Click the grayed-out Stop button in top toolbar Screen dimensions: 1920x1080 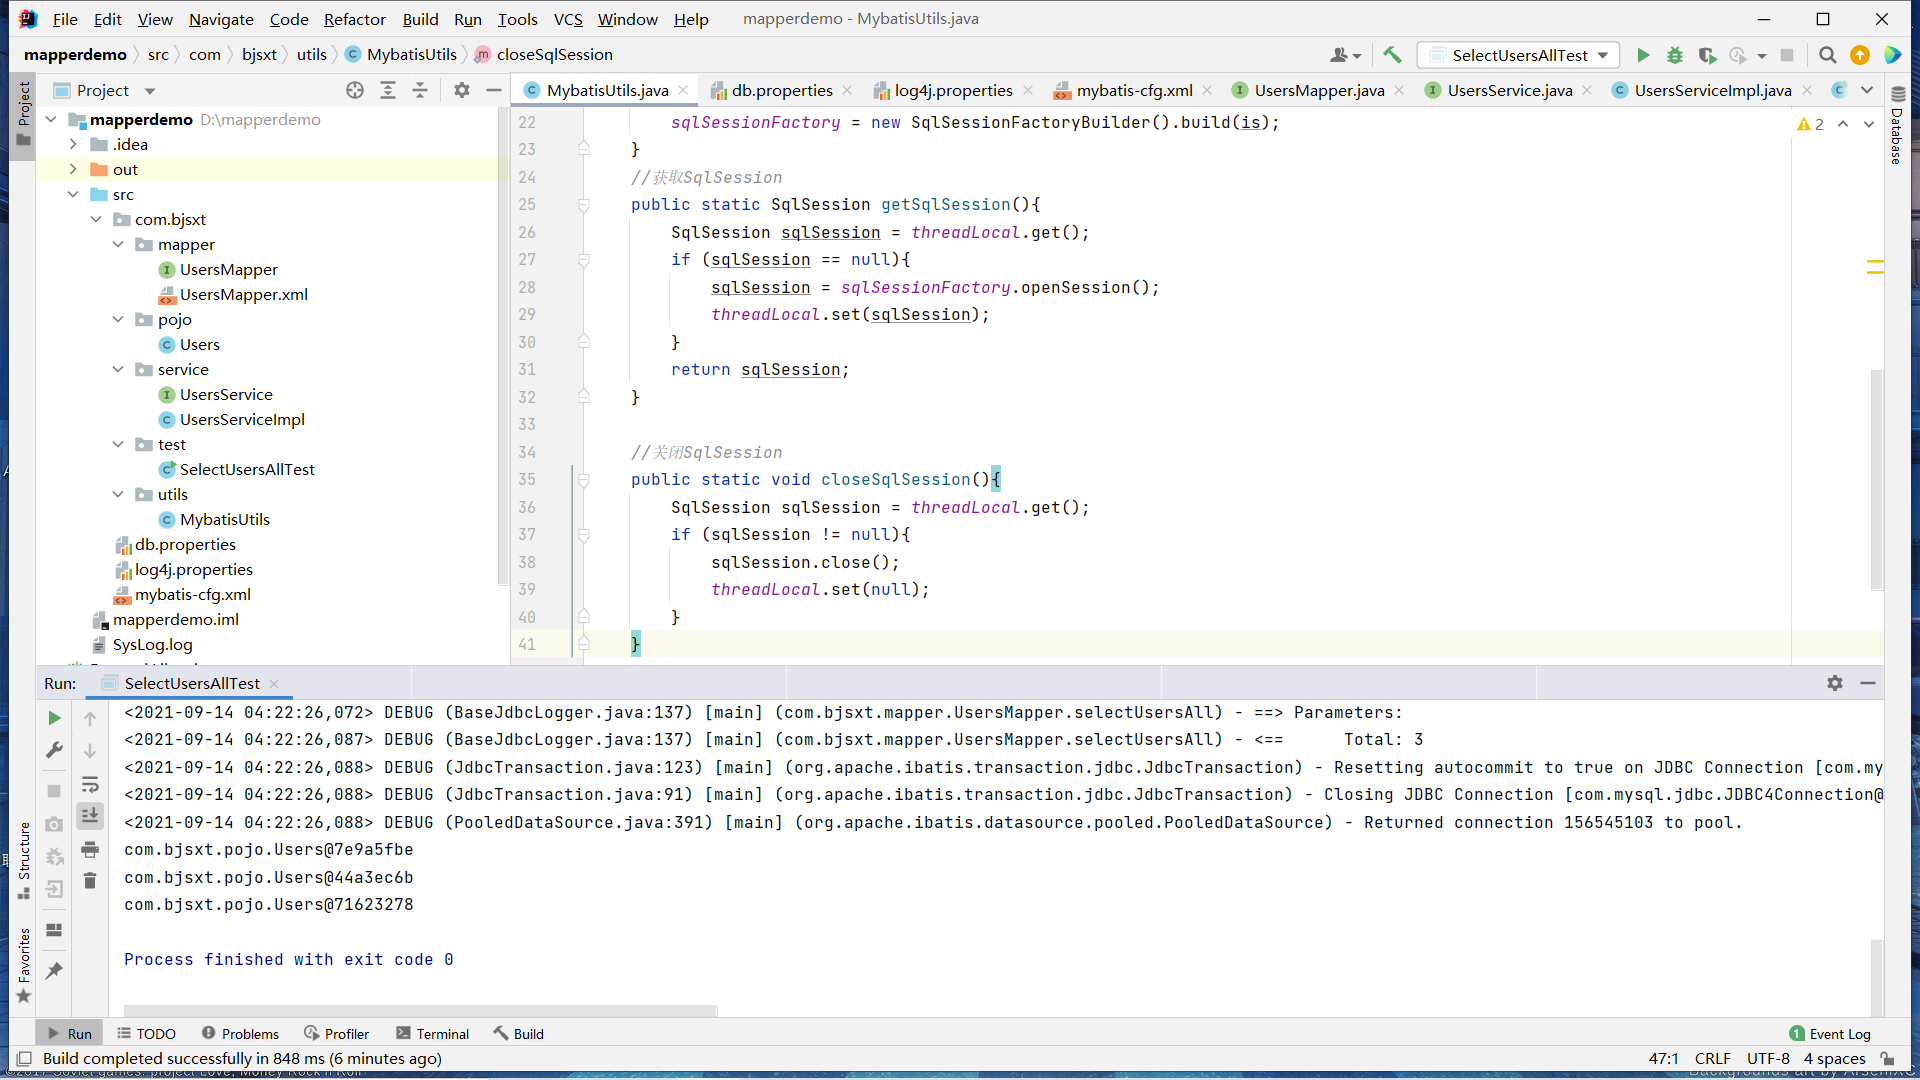[x=1787, y=55]
